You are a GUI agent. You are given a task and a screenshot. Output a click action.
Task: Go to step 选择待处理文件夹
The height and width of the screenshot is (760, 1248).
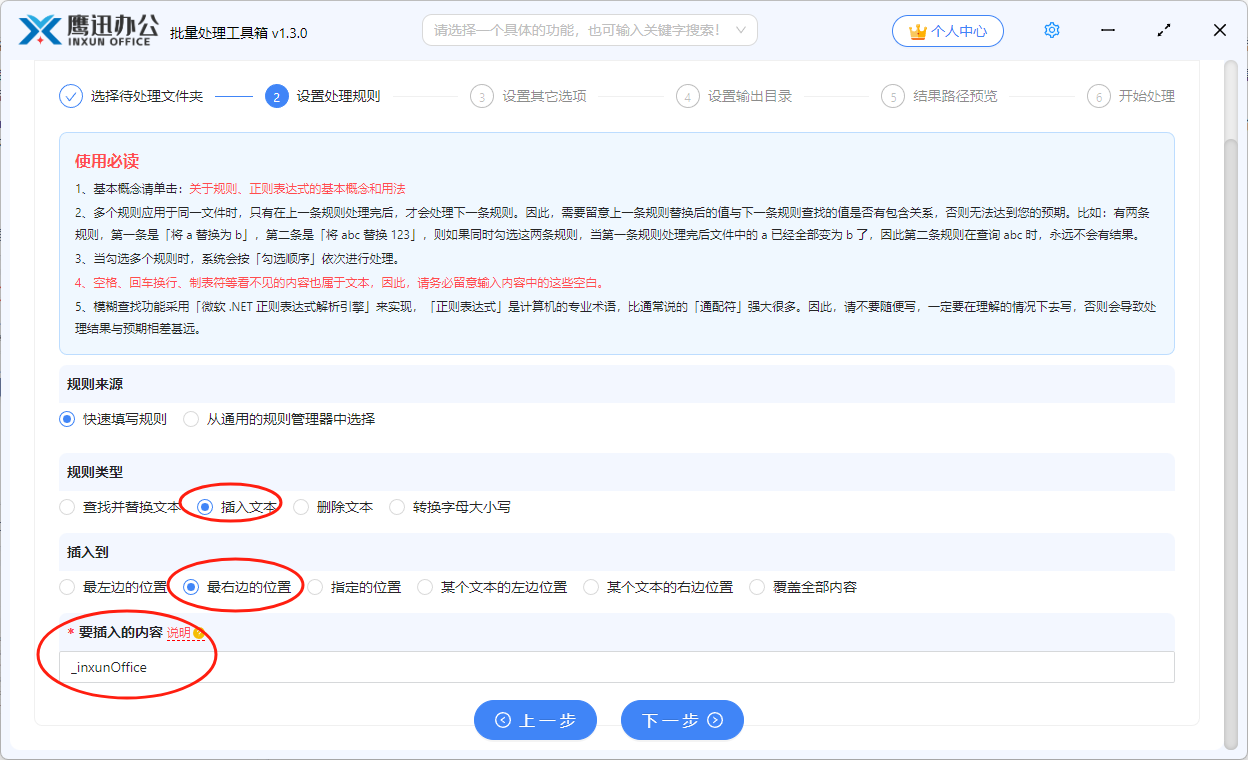pyautogui.click(x=147, y=96)
